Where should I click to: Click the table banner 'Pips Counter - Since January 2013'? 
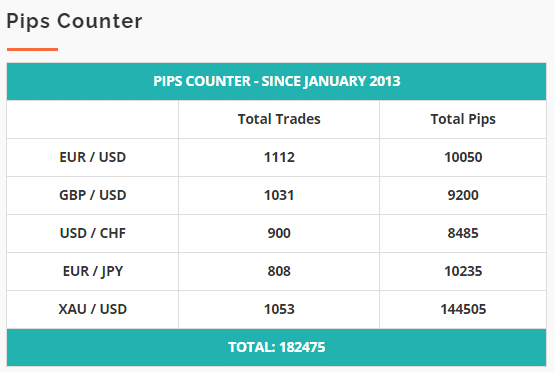[277, 81]
